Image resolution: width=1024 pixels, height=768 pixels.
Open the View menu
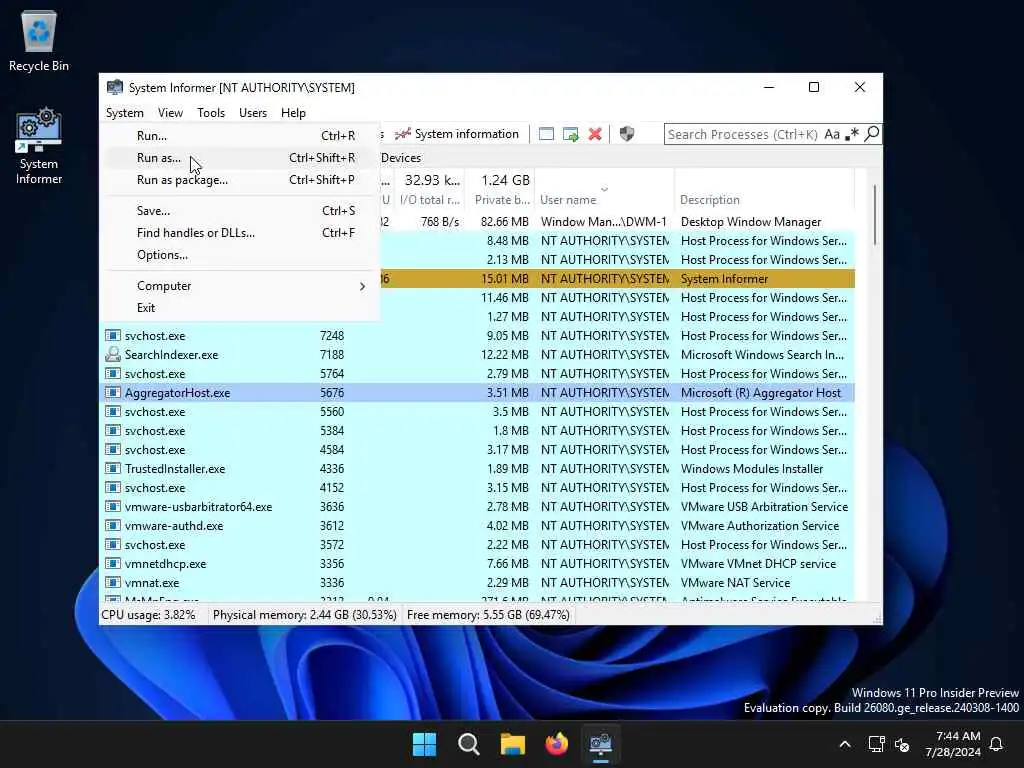170,113
